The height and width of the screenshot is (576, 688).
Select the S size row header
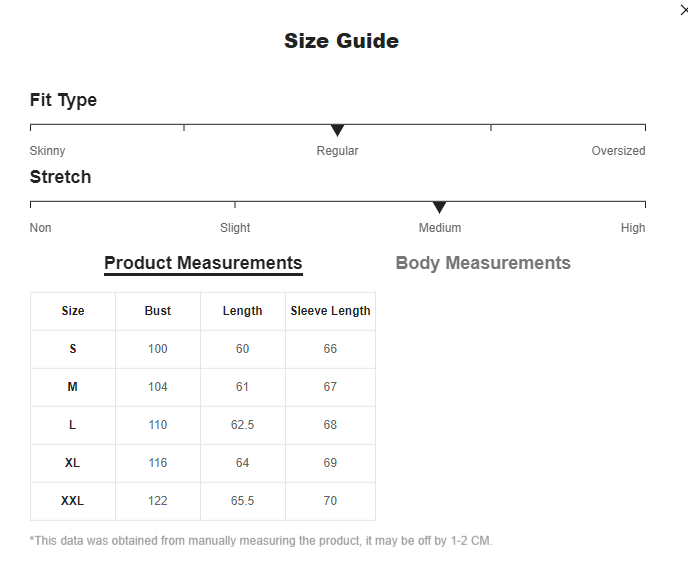pyautogui.click(x=73, y=349)
